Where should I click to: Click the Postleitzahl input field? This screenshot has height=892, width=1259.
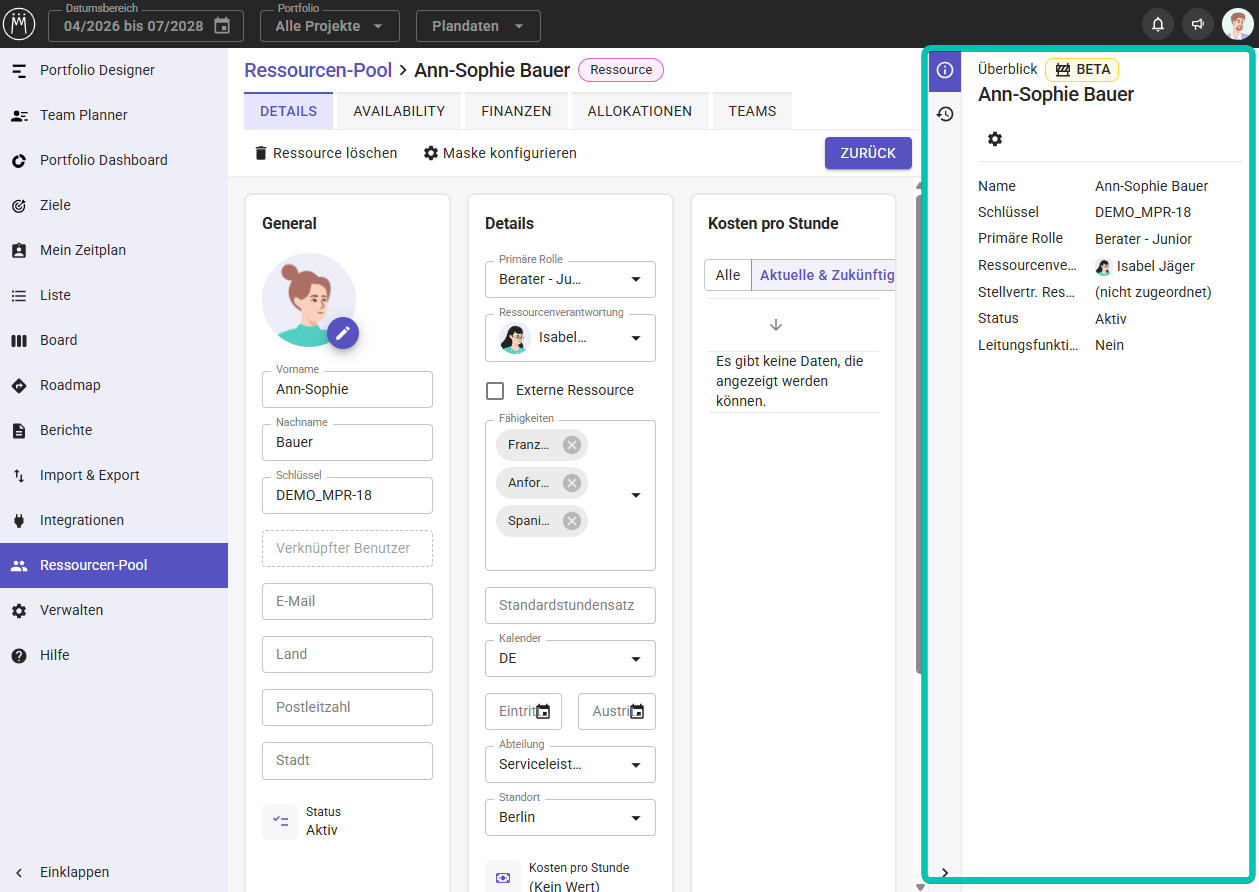pos(347,707)
